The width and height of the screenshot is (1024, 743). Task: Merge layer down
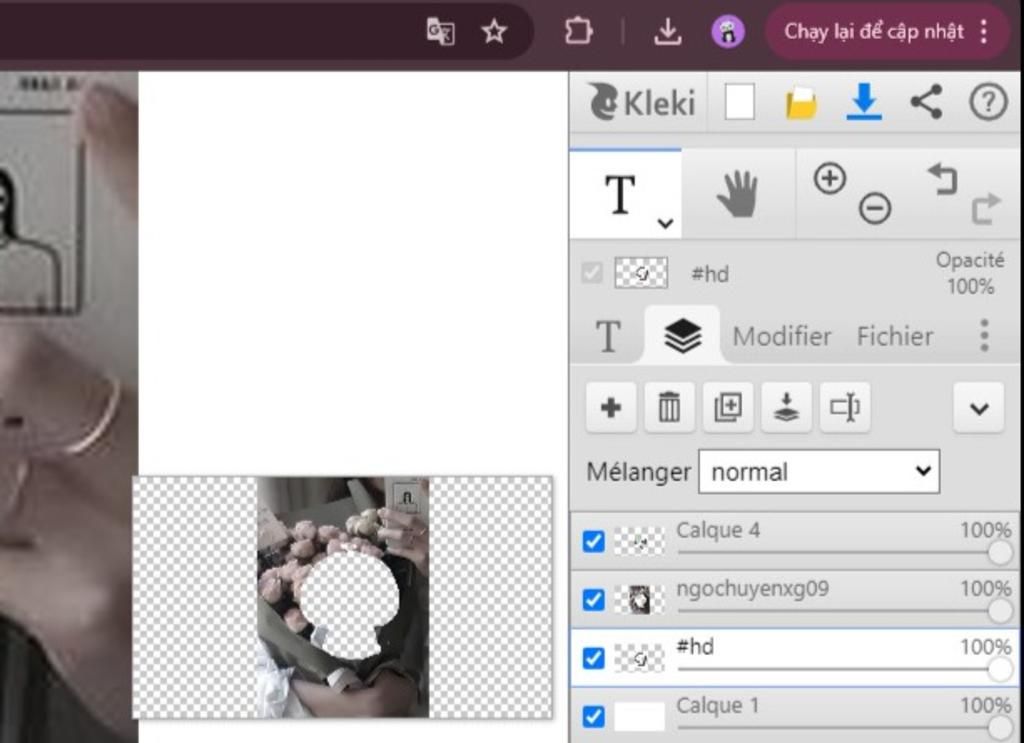[786, 408]
